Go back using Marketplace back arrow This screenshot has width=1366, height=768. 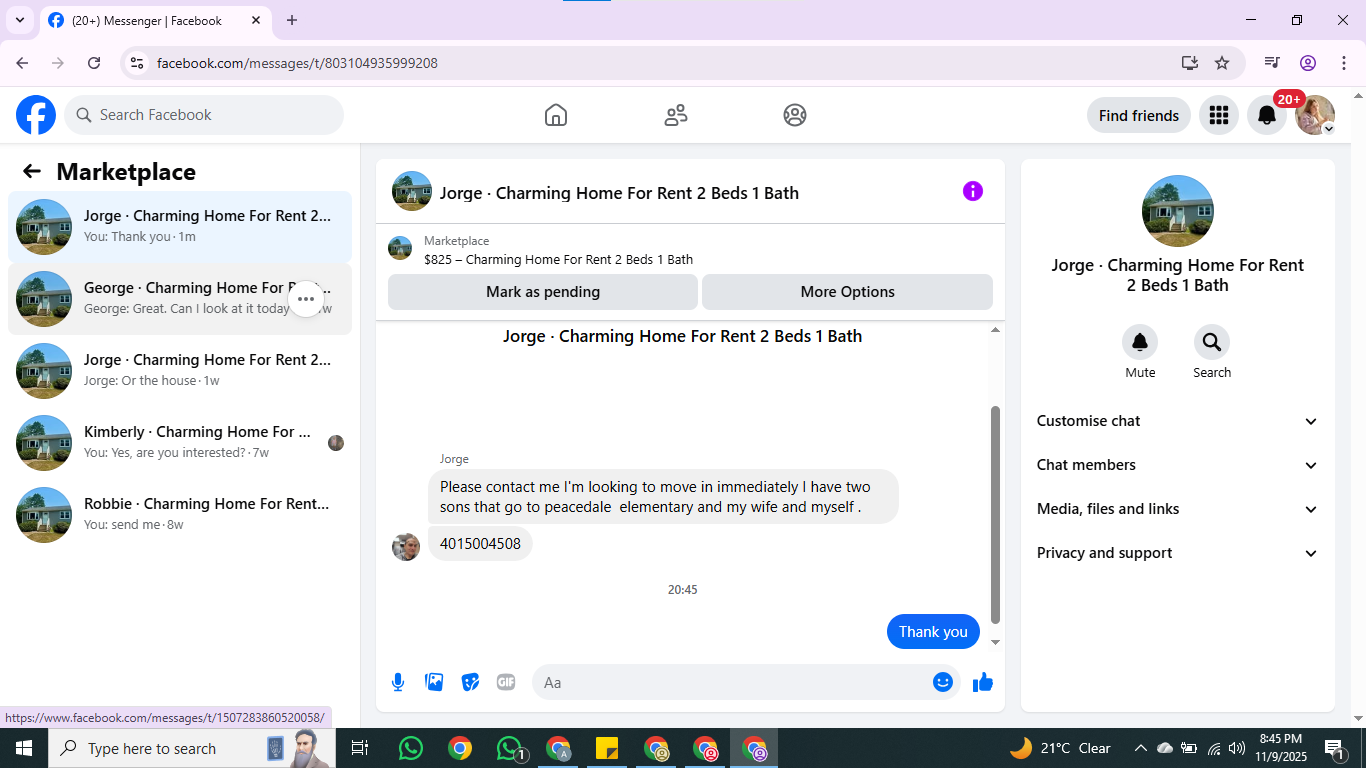32,171
